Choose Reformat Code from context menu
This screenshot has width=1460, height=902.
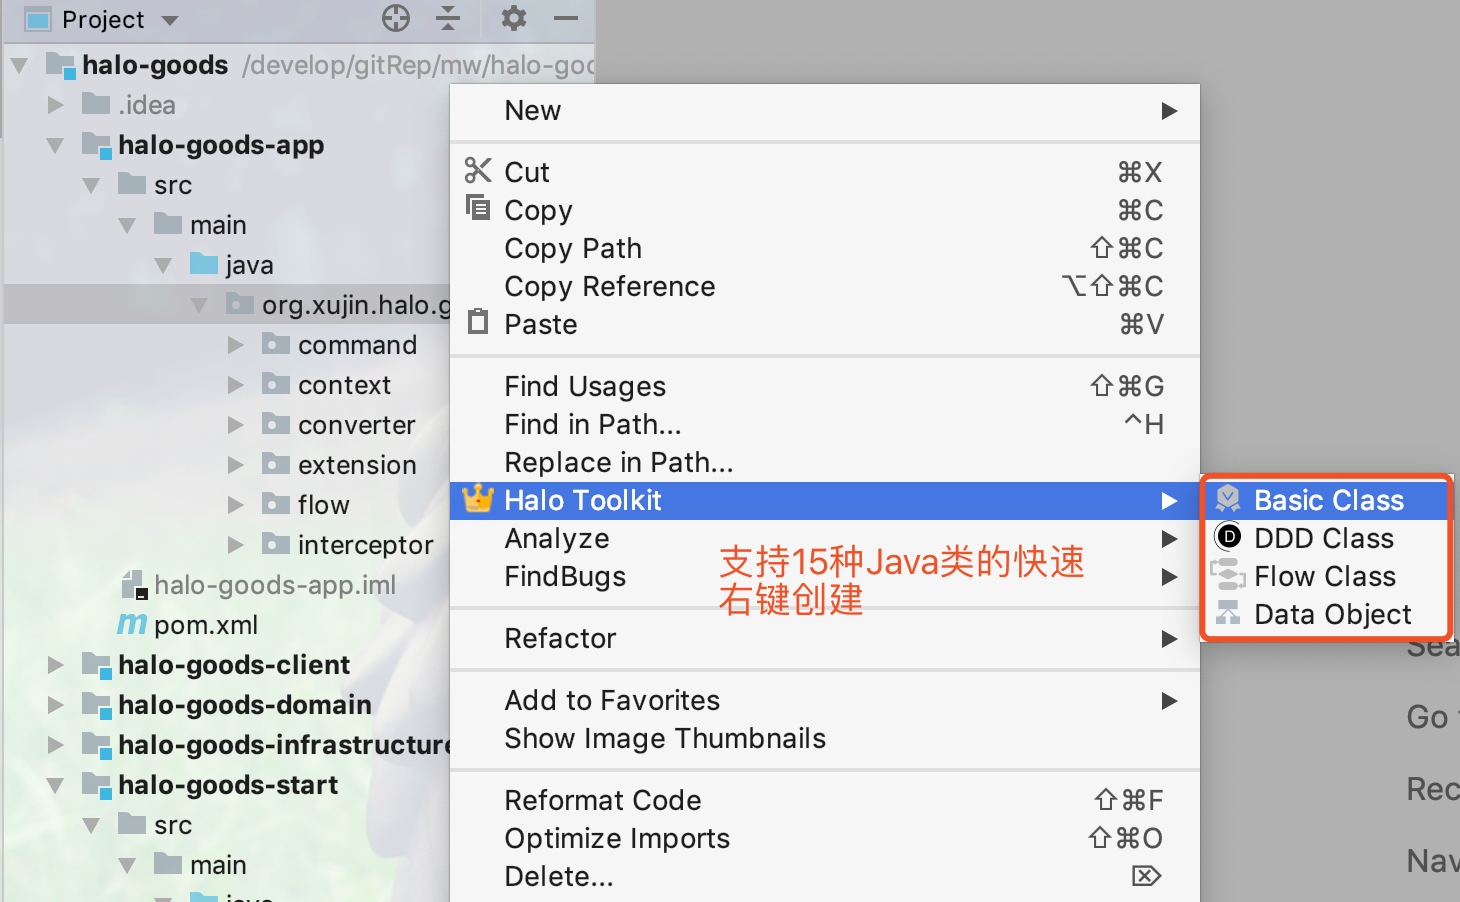click(x=602, y=800)
